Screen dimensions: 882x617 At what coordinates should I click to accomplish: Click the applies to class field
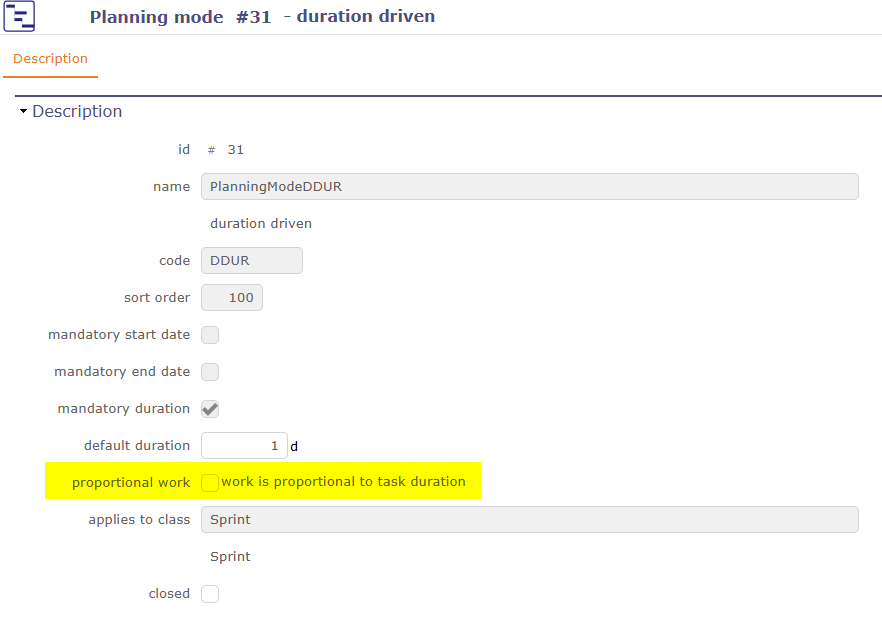click(530, 519)
